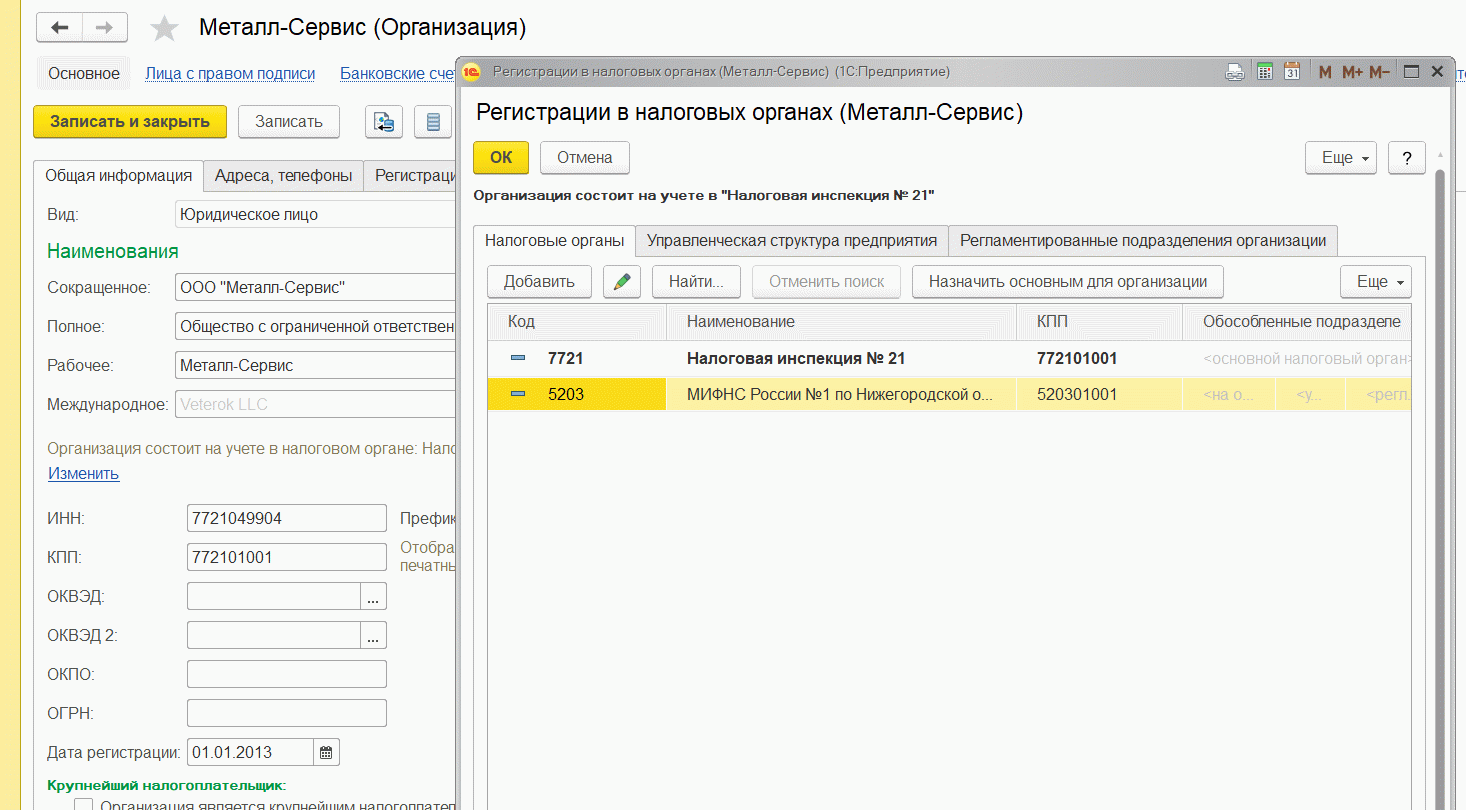Click the Международное name field
1466x810 pixels.
click(x=315, y=404)
